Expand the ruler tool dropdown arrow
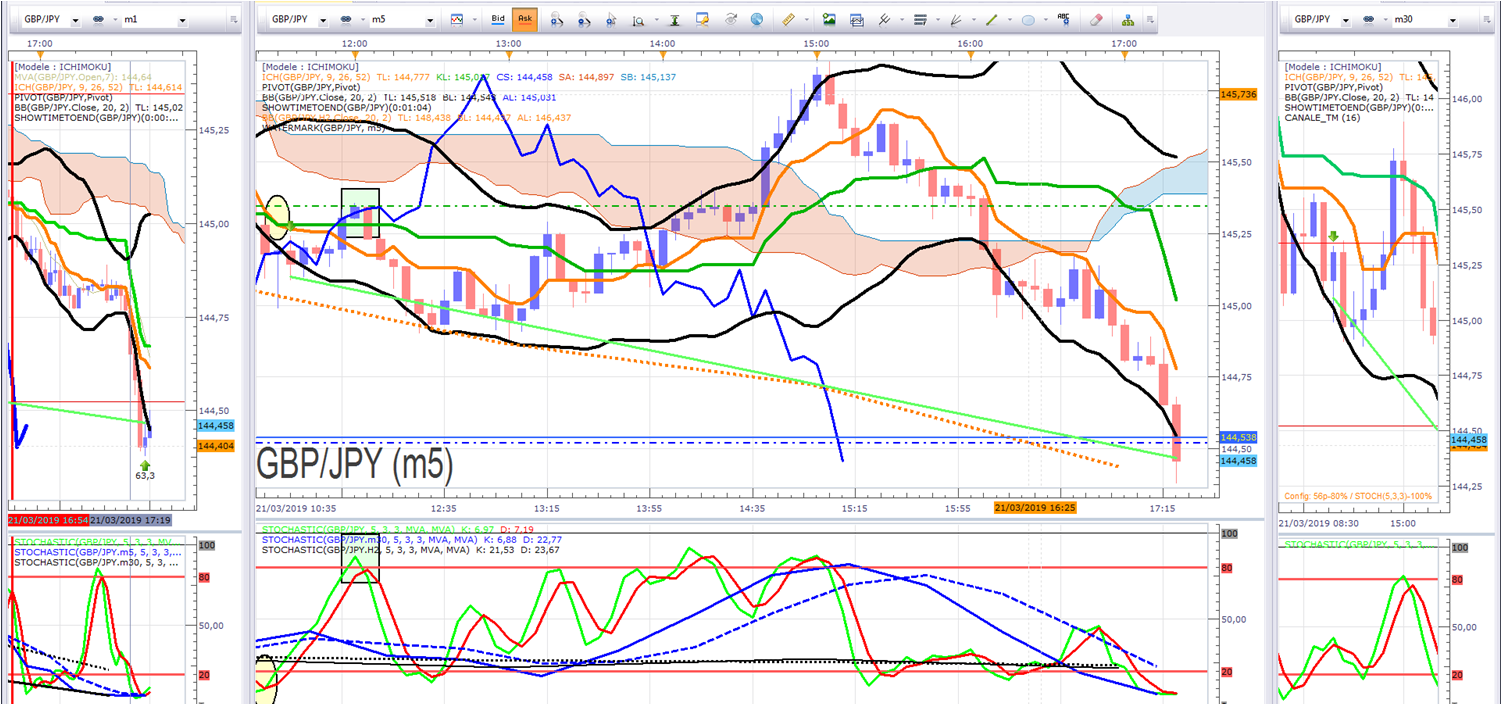1502x705 pixels. [x=807, y=19]
